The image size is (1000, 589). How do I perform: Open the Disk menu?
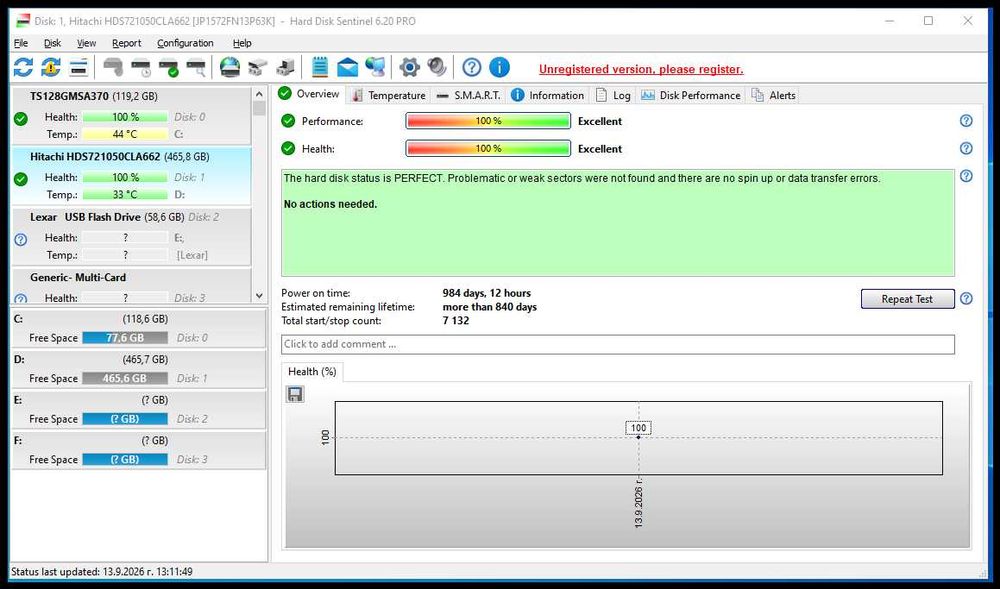click(52, 43)
